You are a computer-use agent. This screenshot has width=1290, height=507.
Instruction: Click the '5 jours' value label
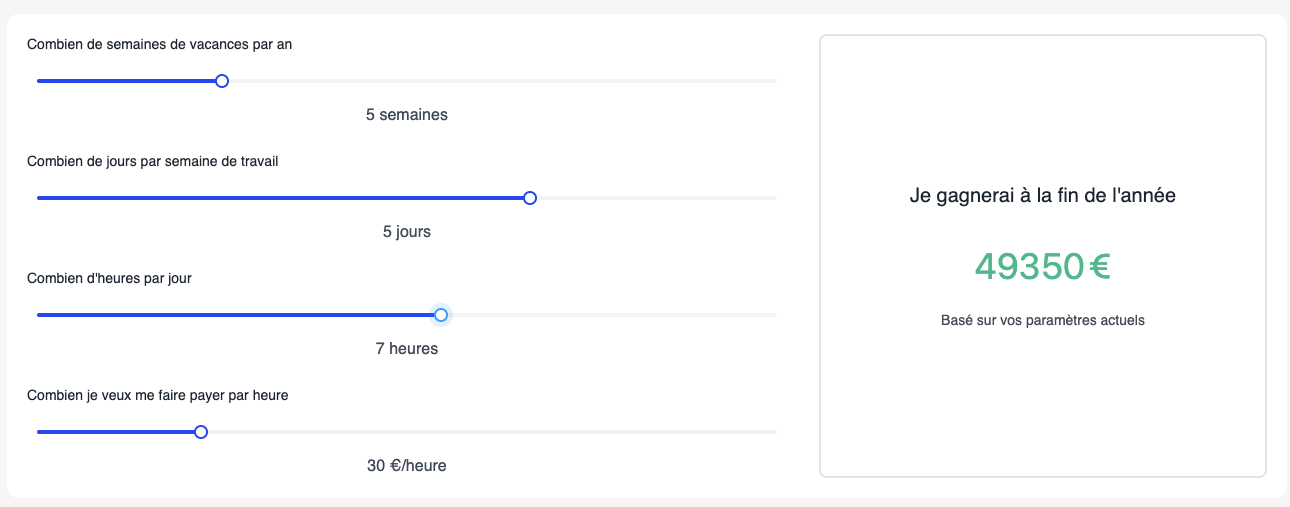coord(406,231)
